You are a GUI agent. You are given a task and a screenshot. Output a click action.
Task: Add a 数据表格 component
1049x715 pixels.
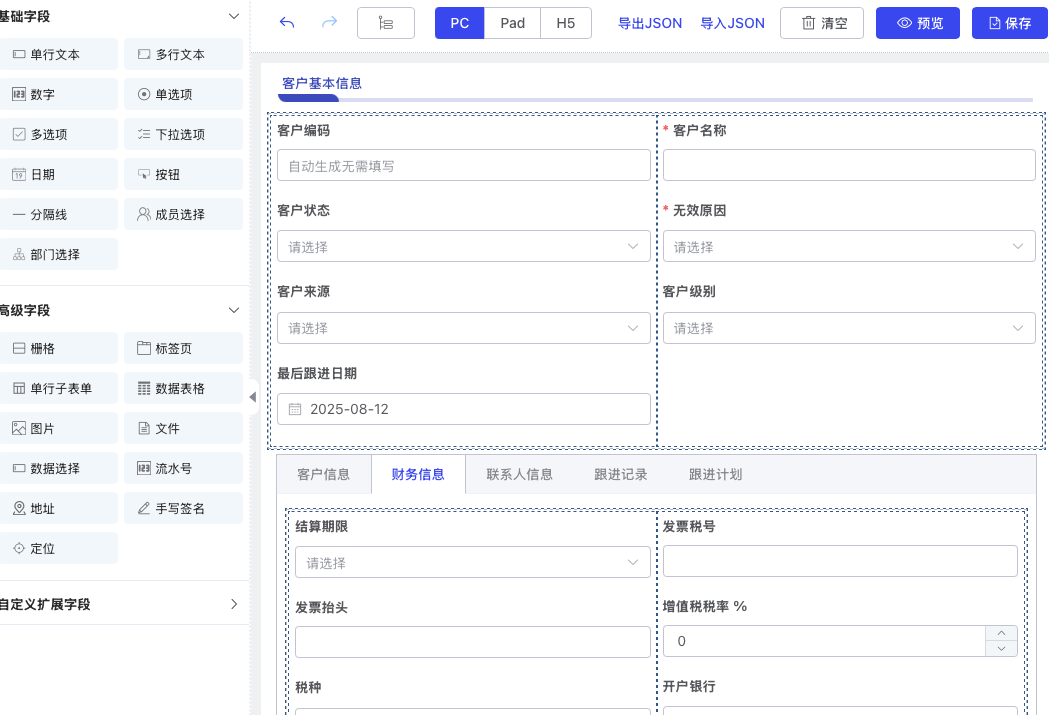coord(183,389)
